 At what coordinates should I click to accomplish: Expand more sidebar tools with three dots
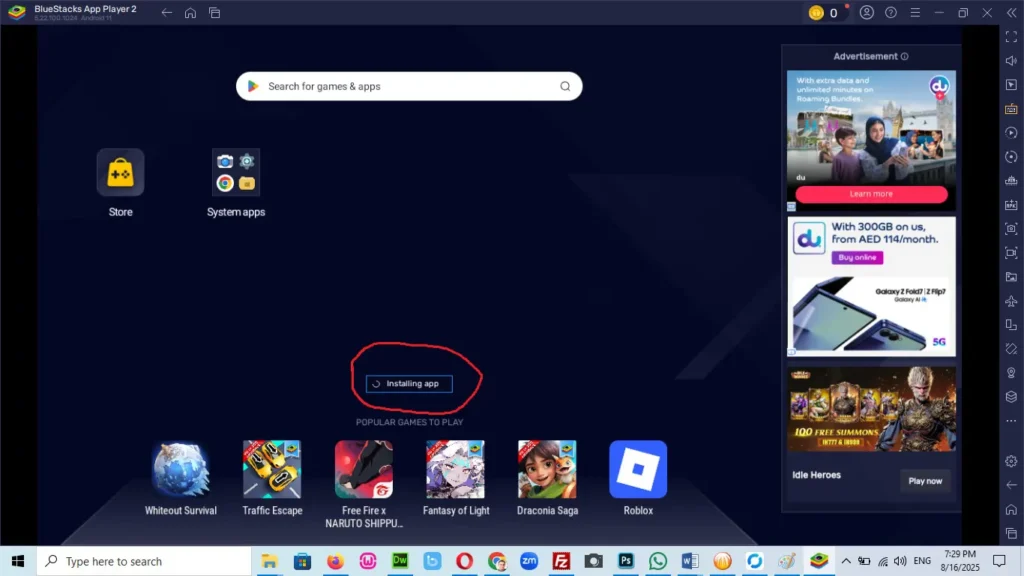point(1011,421)
